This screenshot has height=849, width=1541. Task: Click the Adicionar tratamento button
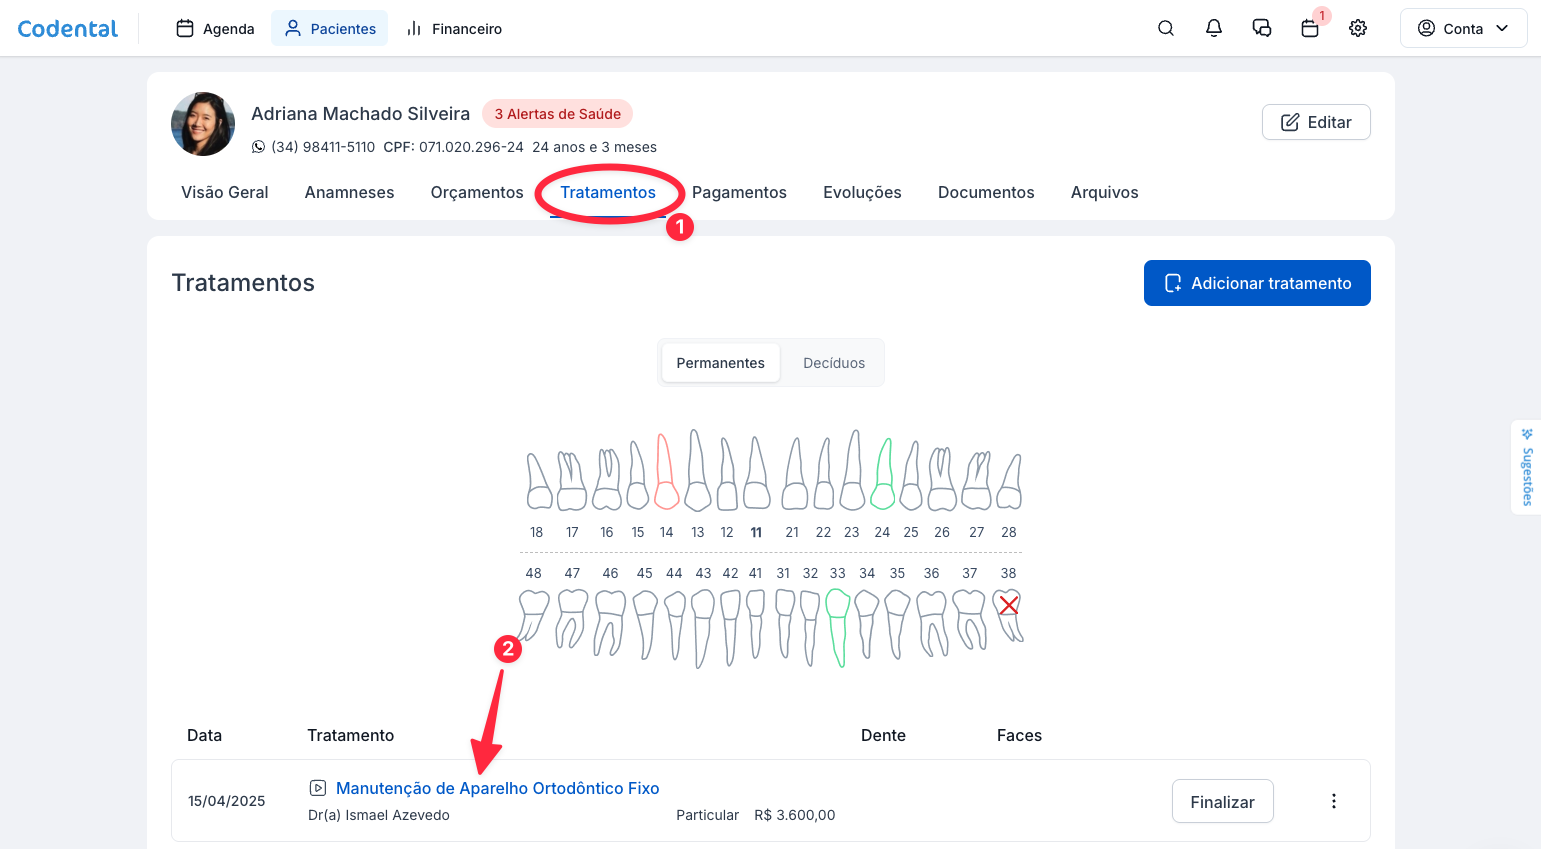pos(1257,283)
